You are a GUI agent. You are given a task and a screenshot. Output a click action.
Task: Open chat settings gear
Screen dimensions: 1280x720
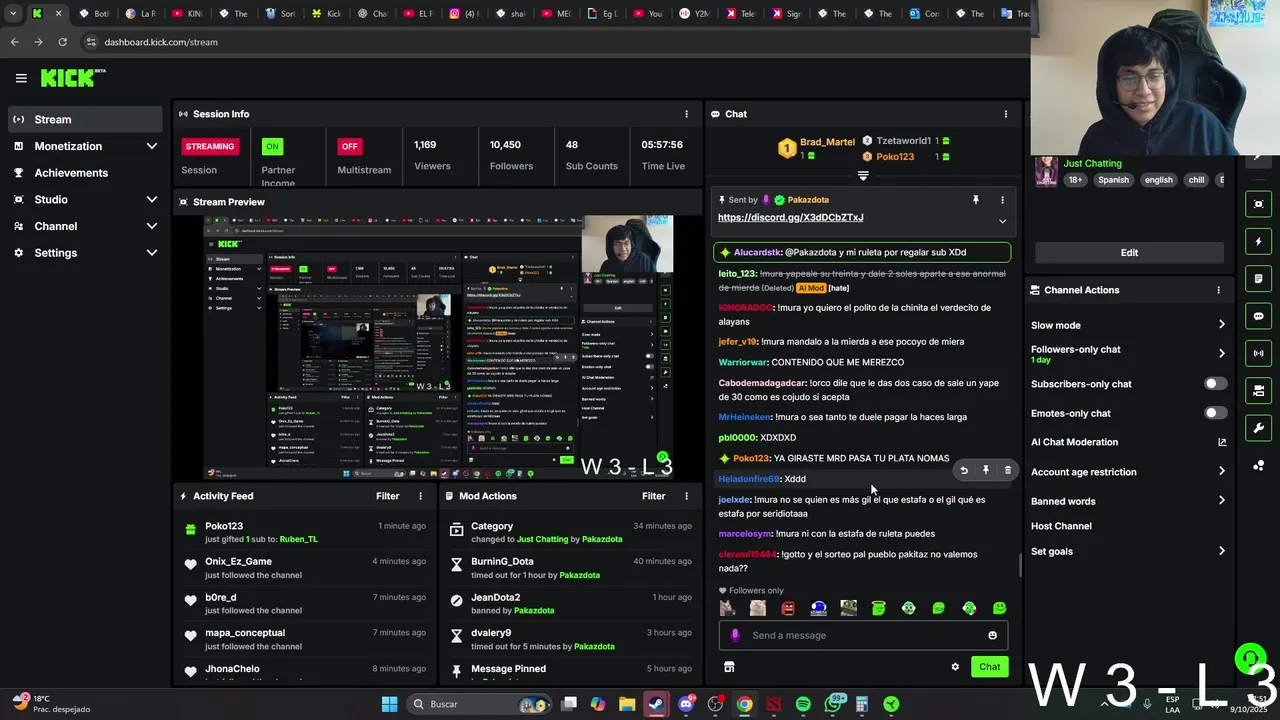pos(955,667)
